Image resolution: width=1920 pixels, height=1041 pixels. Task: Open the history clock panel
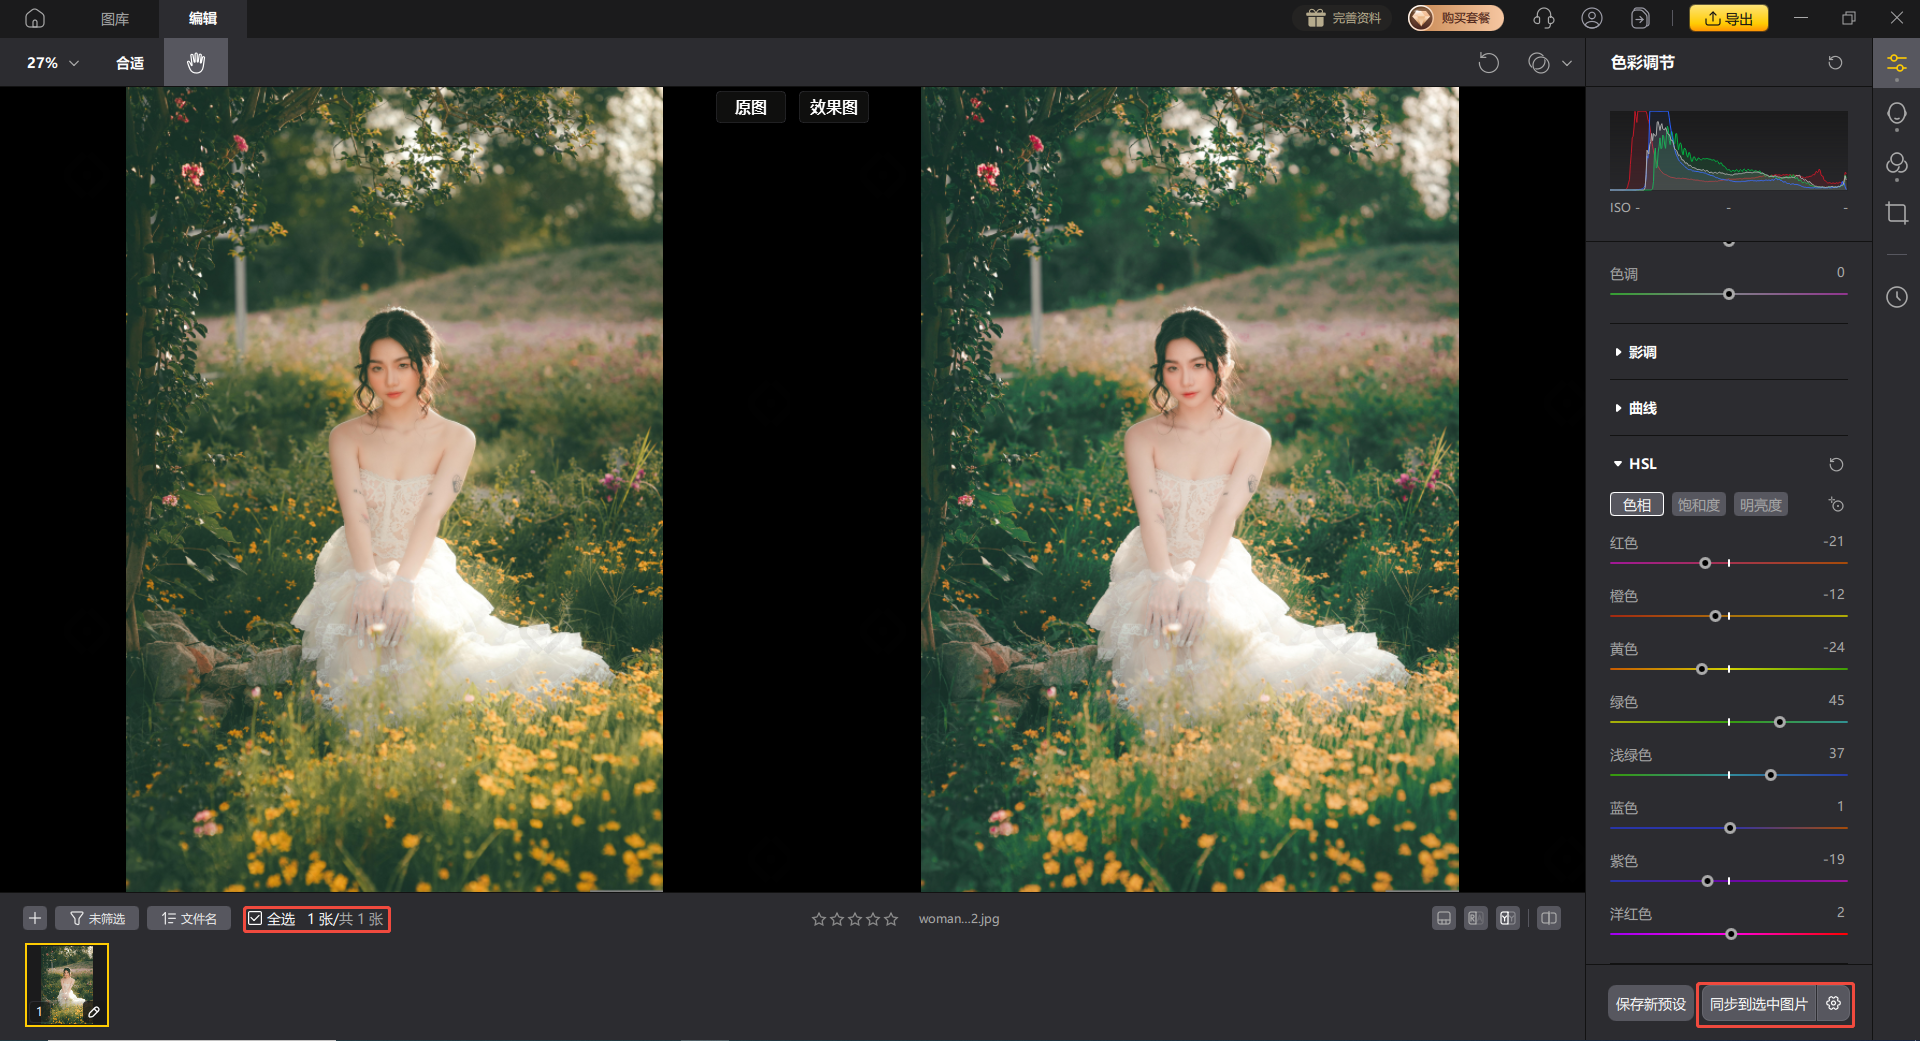pyautogui.click(x=1896, y=297)
